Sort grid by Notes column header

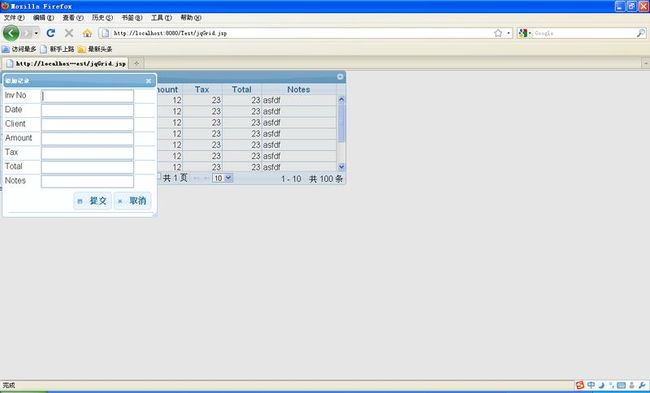298,90
